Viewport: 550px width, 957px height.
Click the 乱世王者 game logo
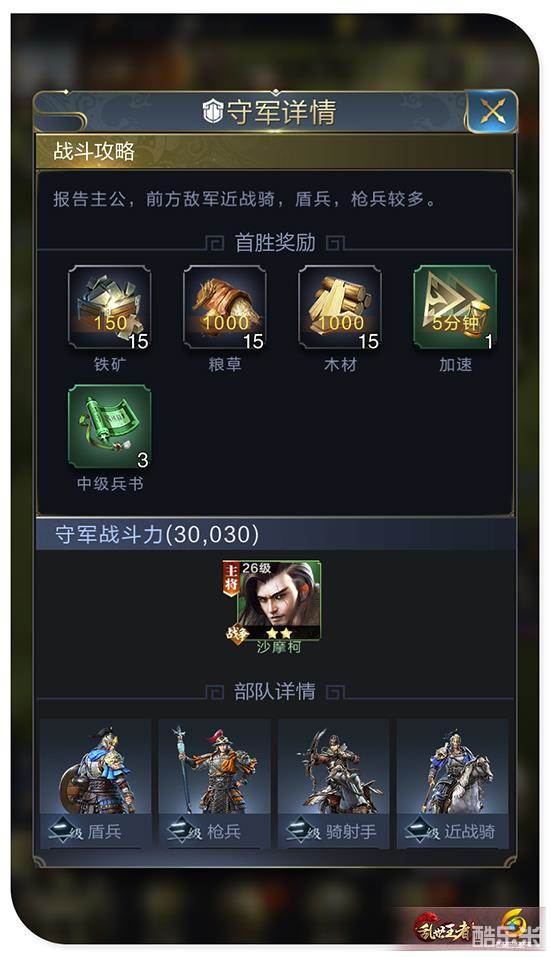tap(443, 930)
